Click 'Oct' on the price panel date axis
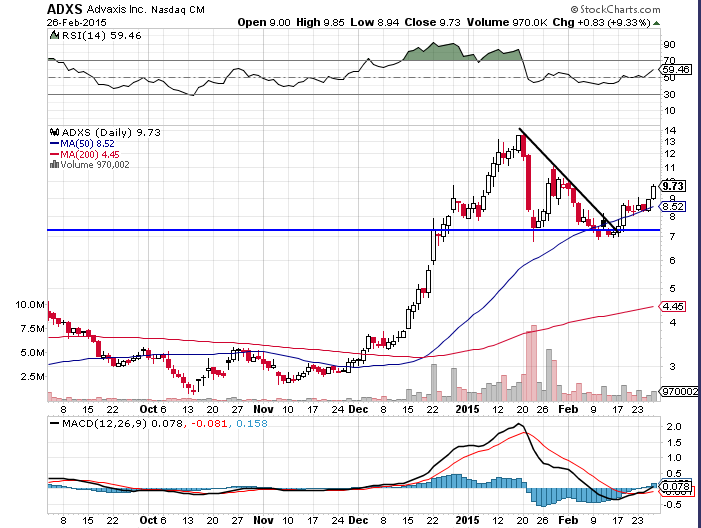701x528 pixels. tap(149, 409)
